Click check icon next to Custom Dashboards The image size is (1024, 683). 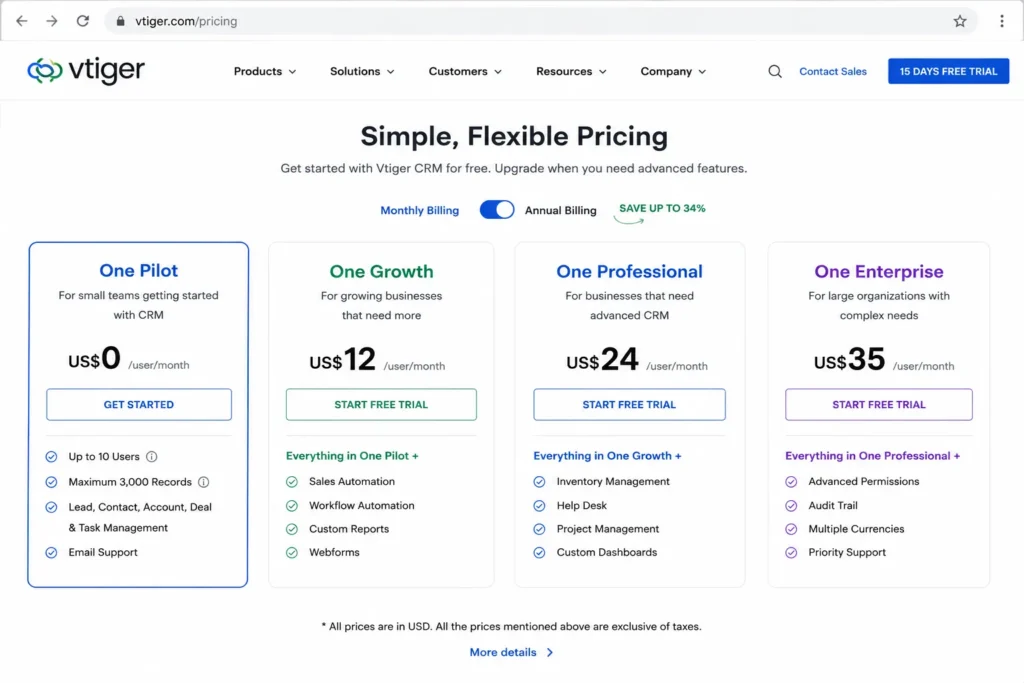click(539, 552)
